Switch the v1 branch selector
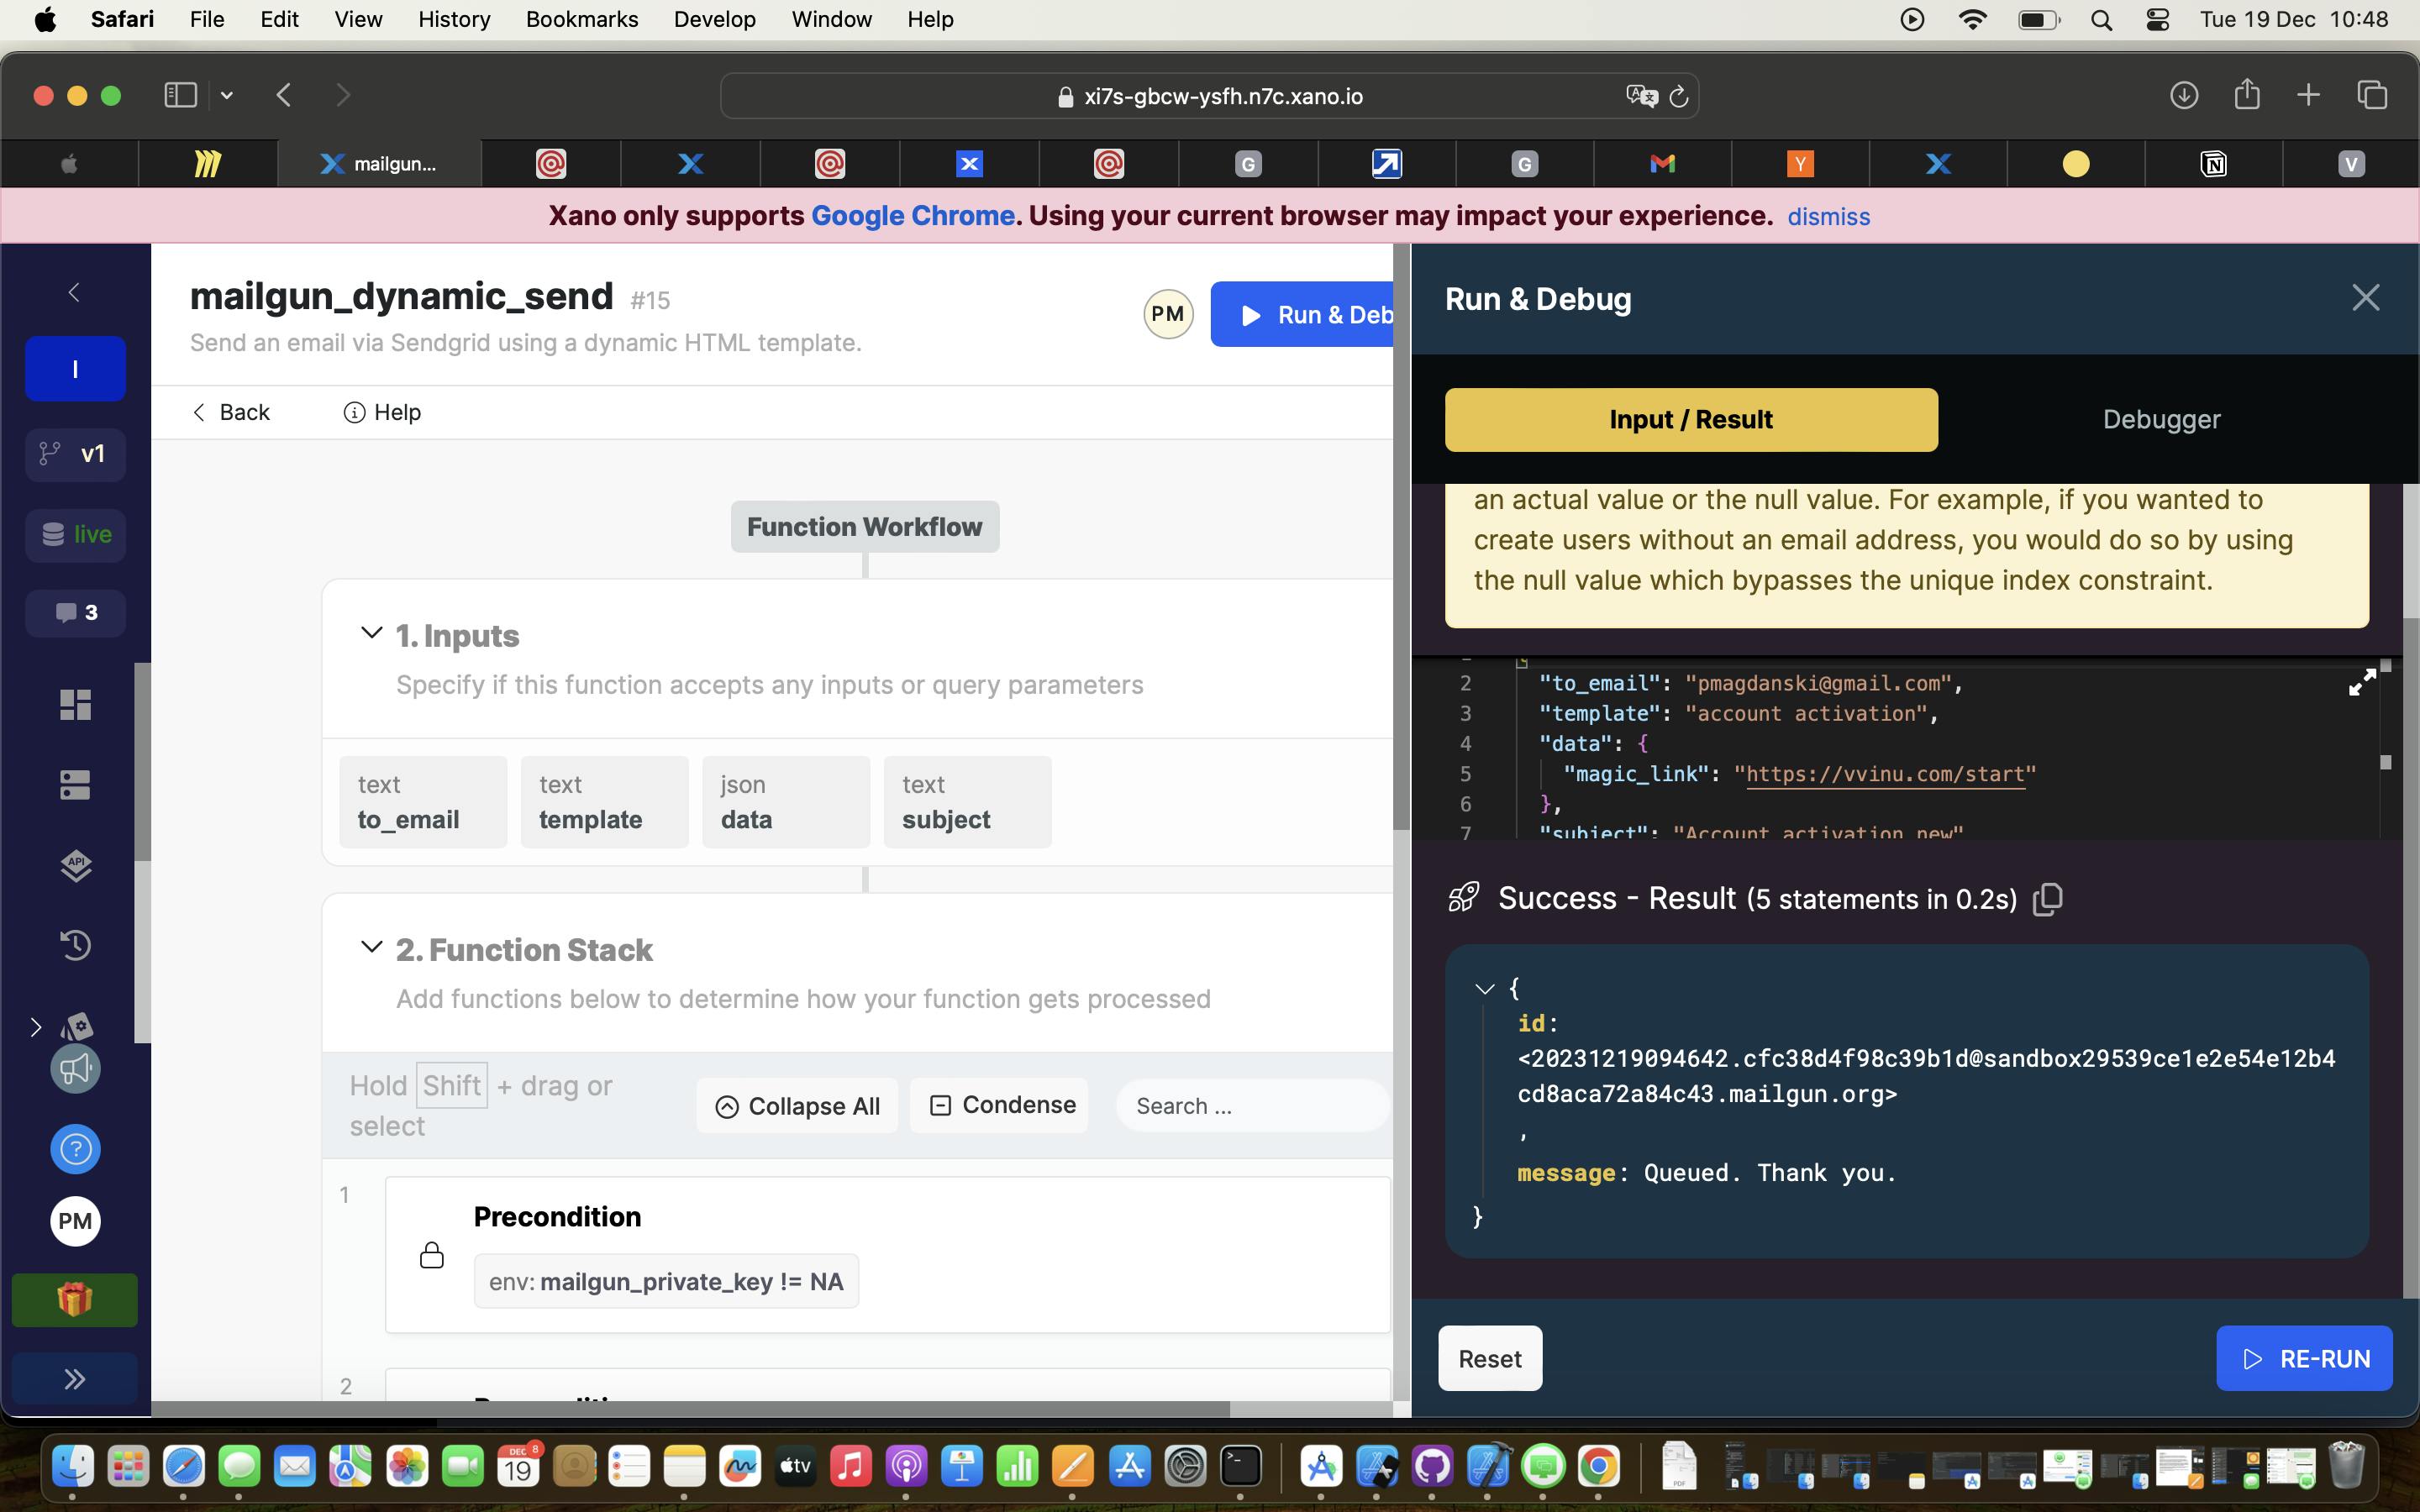The height and width of the screenshot is (1512, 2420). (75, 454)
